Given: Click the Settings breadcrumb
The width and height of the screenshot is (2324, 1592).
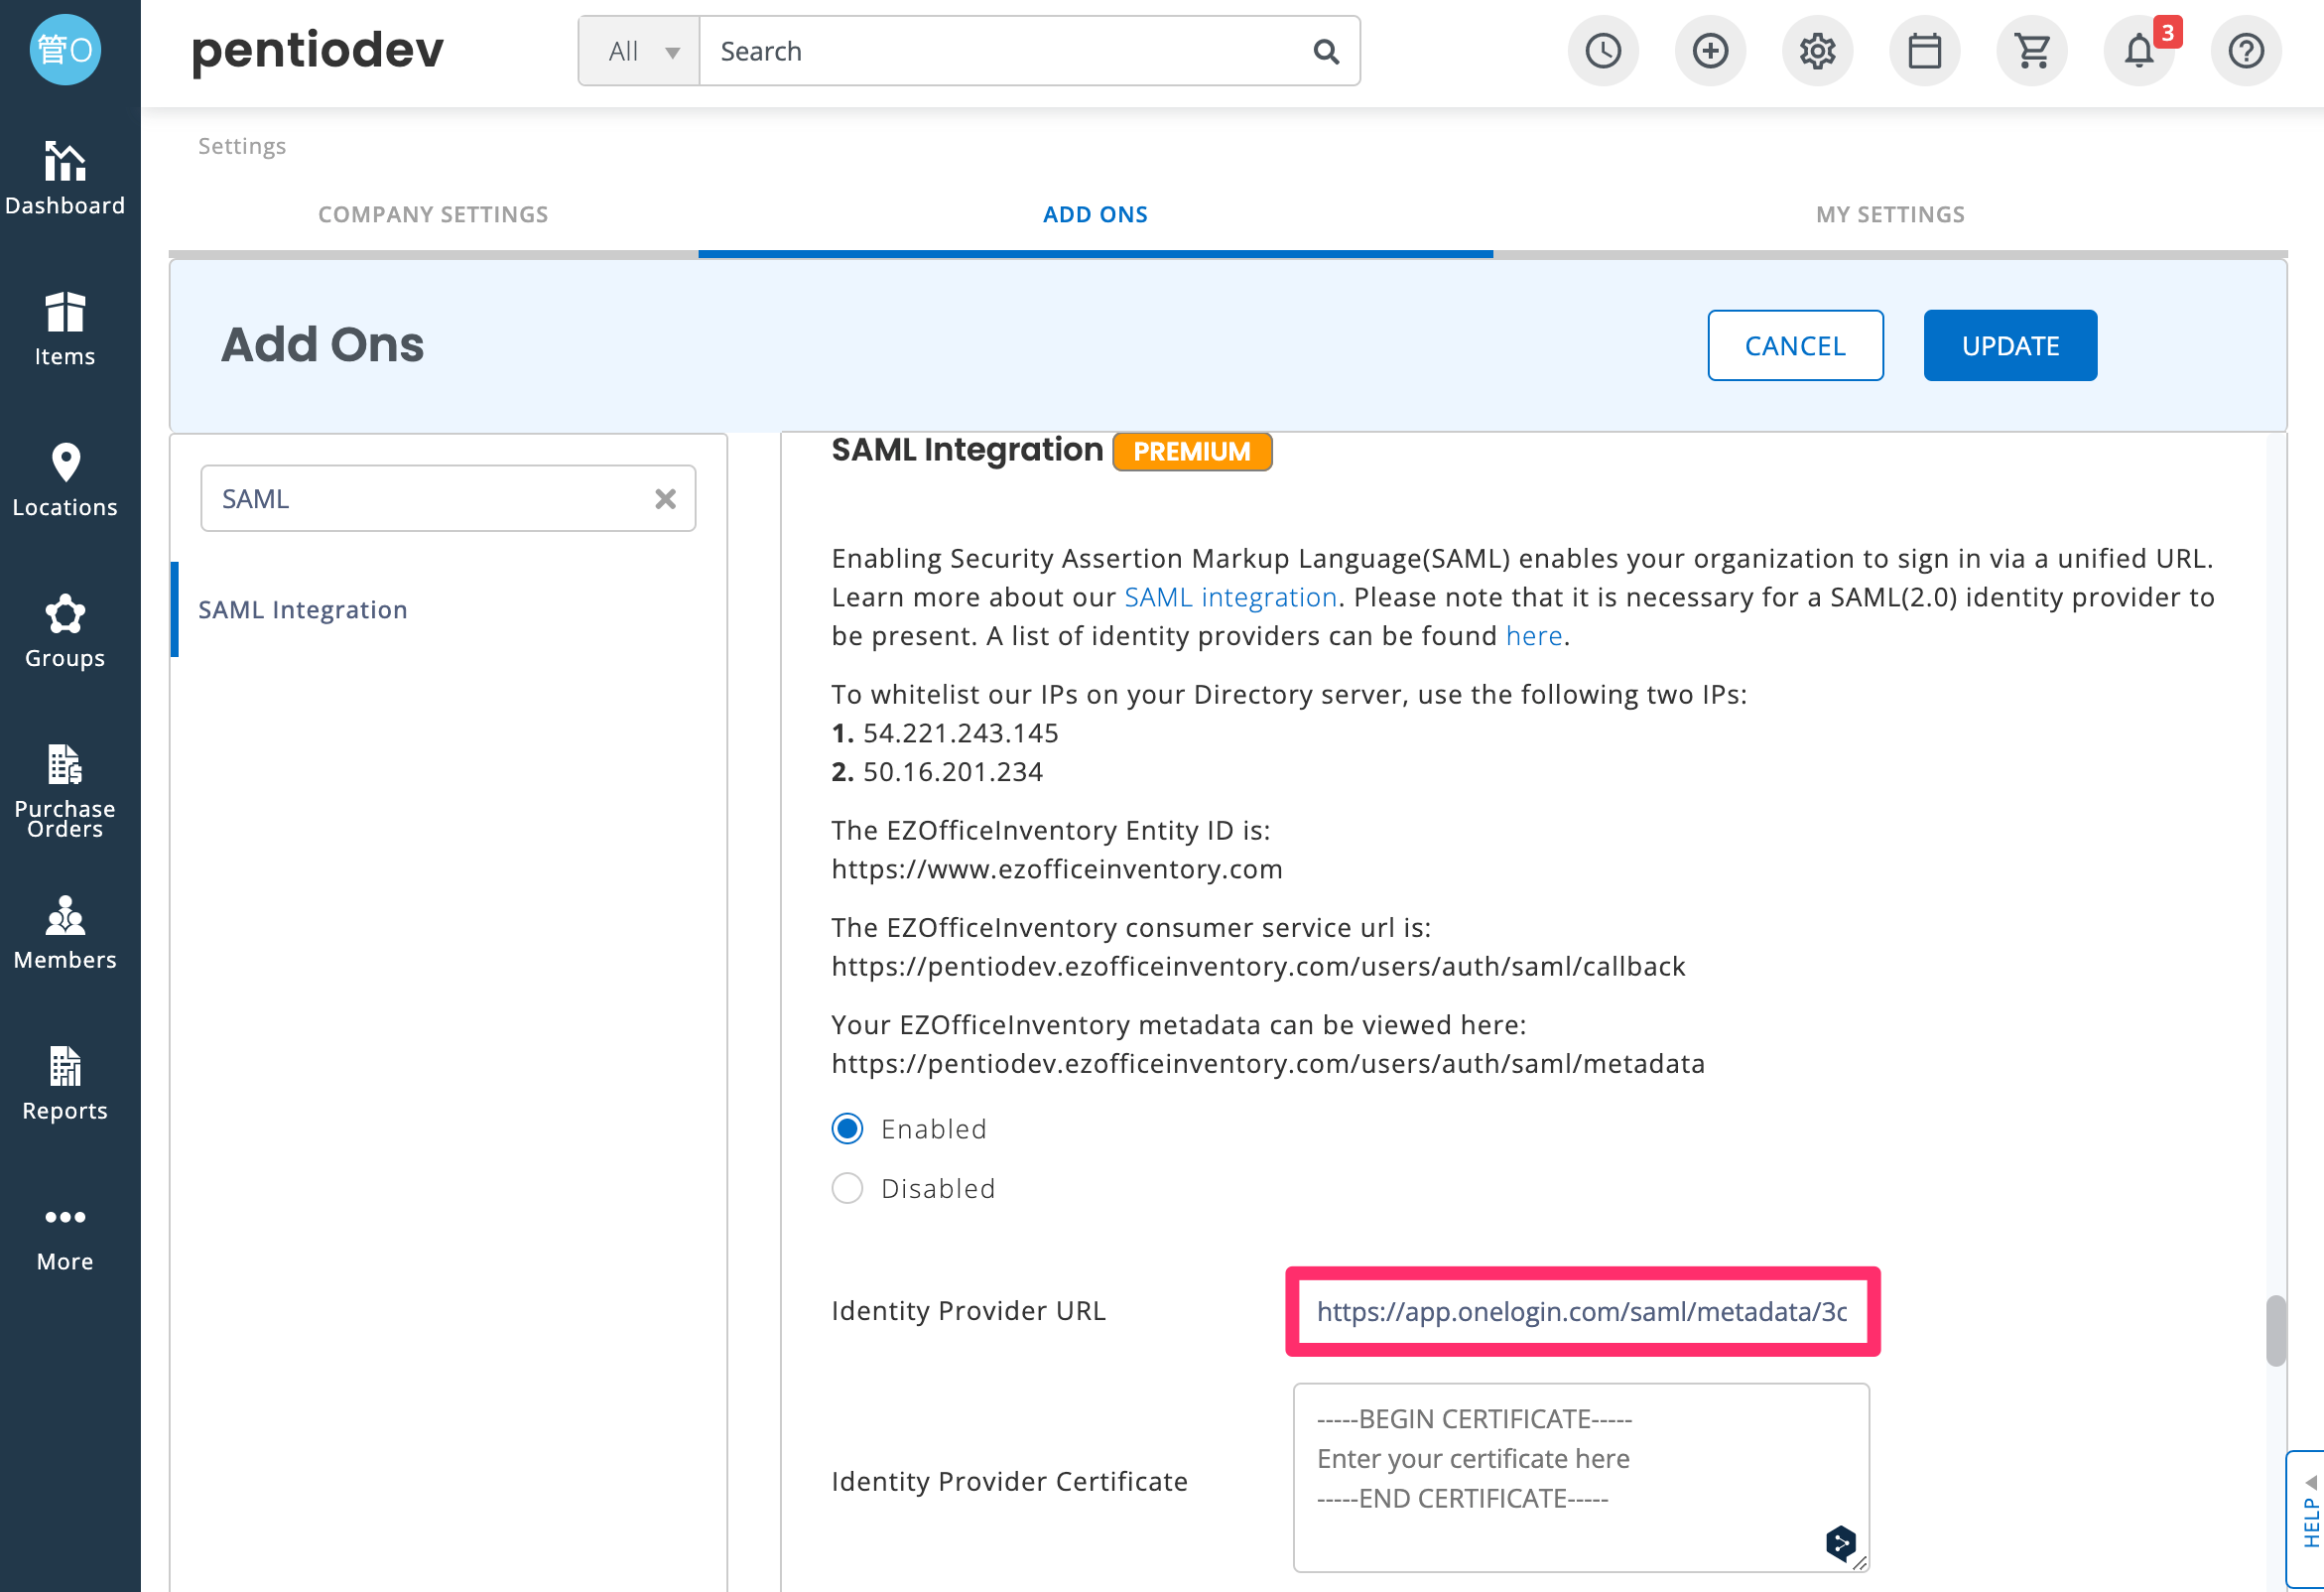Looking at the screenshot, I should [242, 146].
